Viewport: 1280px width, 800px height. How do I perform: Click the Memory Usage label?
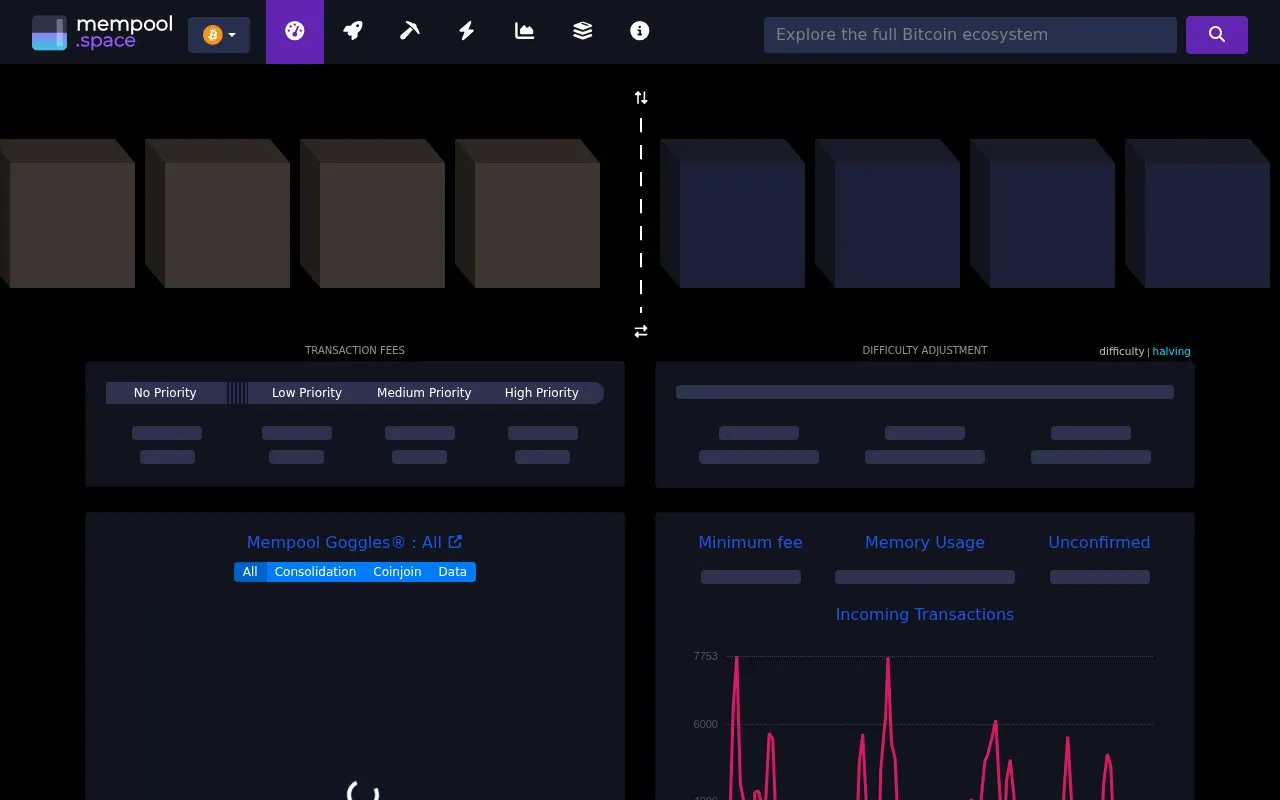click(x=925, y=542)
